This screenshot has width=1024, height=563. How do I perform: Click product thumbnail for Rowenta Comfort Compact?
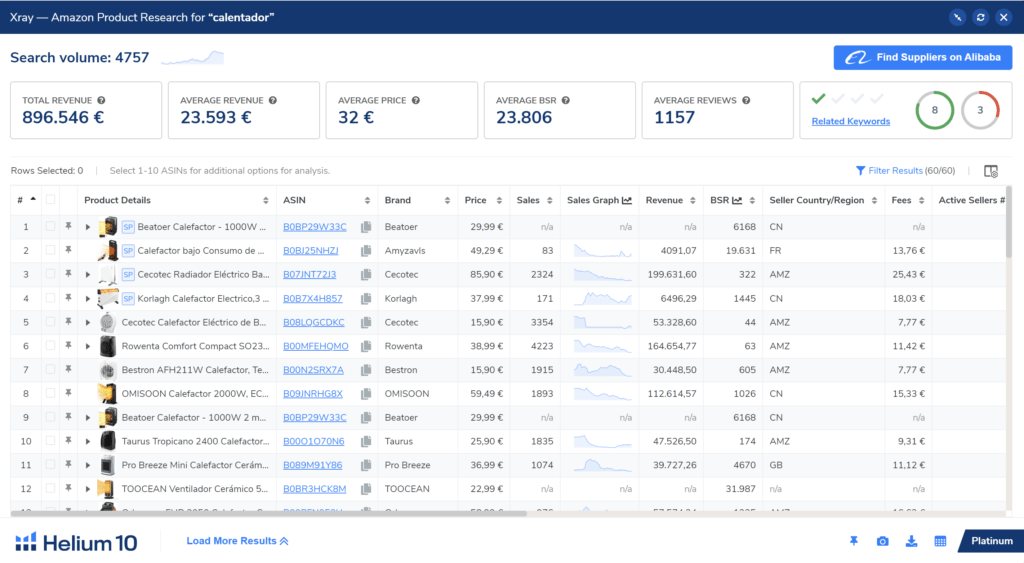[108, 346]
